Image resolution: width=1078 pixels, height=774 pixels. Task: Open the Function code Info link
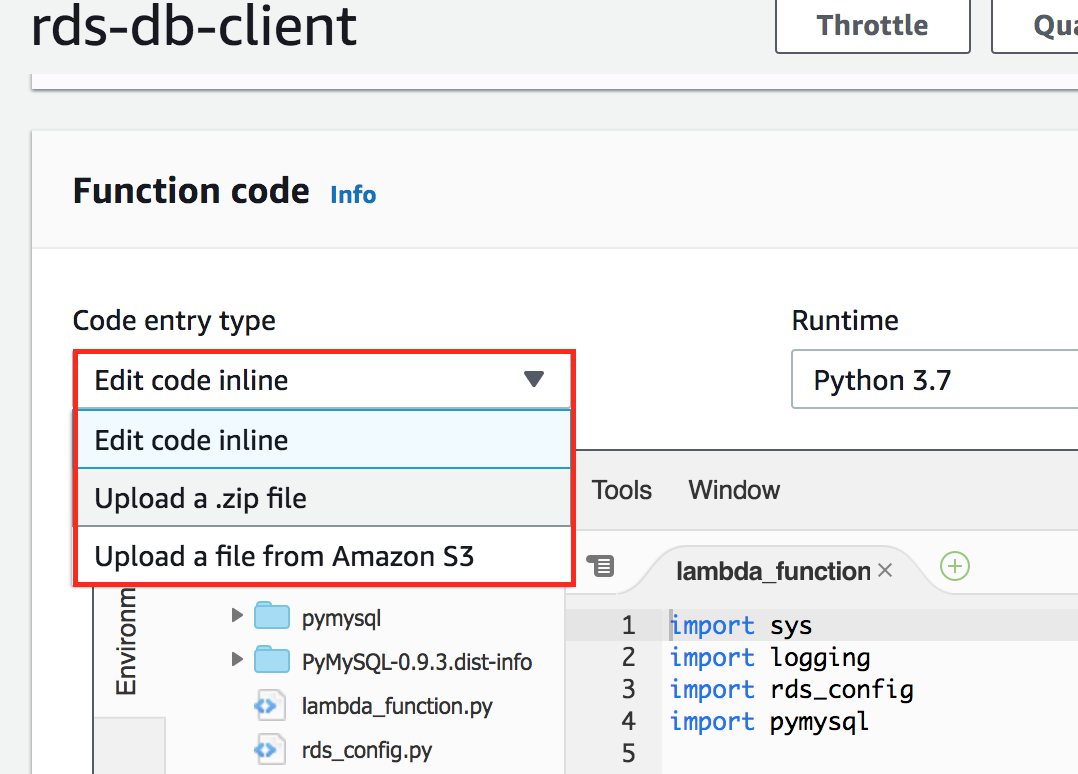(353, 195)
